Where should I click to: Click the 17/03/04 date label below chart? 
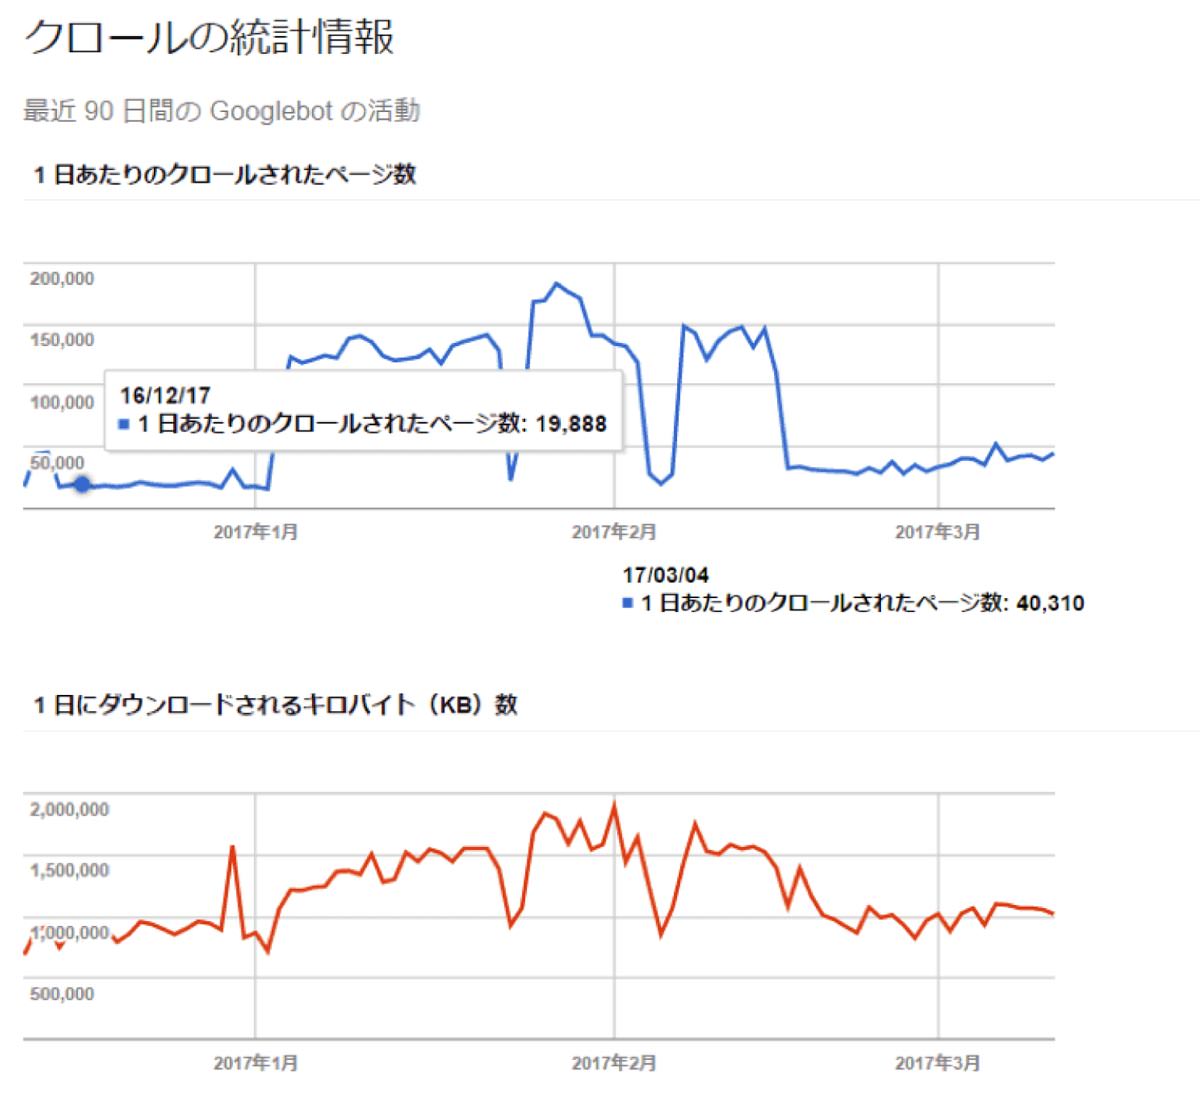tap(665, 575)
